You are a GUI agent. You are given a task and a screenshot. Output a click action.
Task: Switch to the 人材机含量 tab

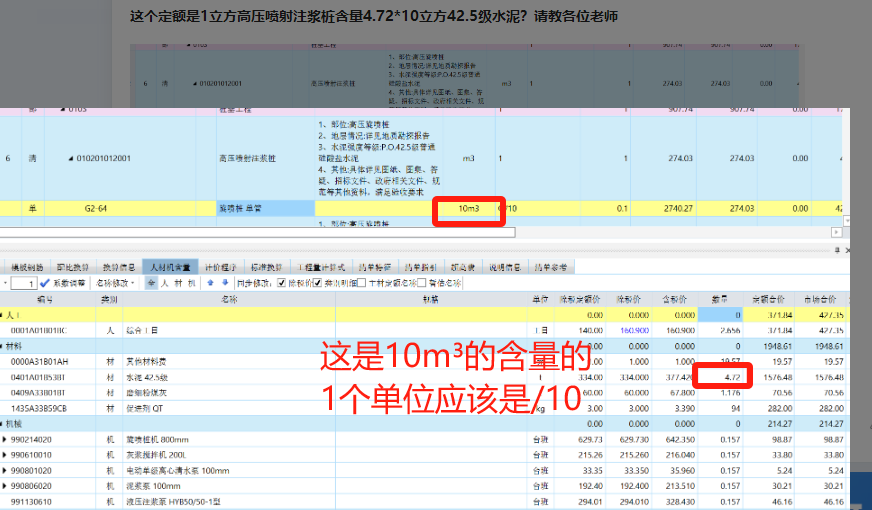click(x=170, y=268)
